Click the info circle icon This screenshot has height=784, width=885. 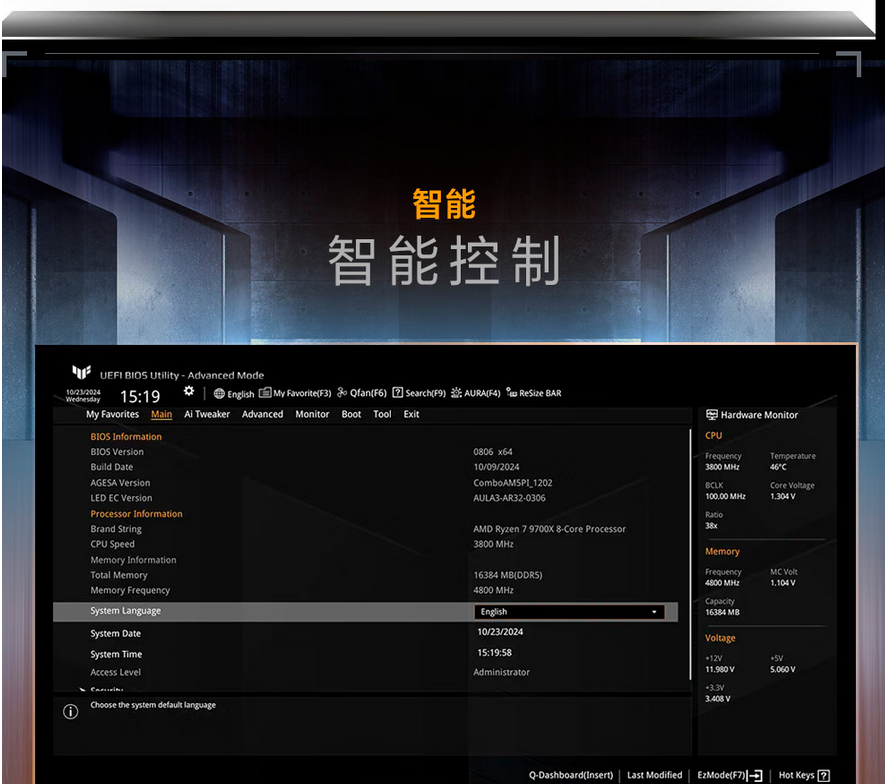click(x=71, y=712)
